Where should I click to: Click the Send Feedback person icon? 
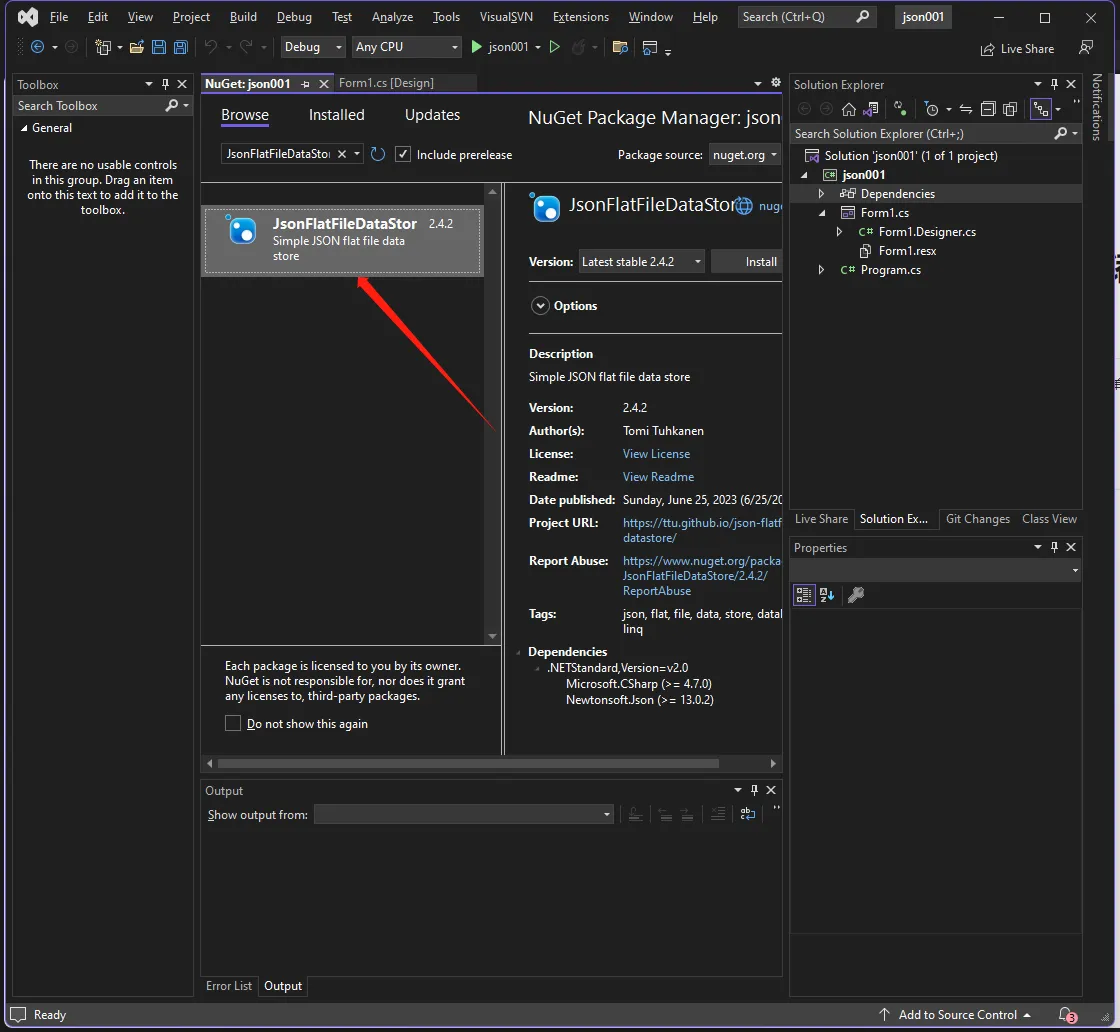(1086, 48)
